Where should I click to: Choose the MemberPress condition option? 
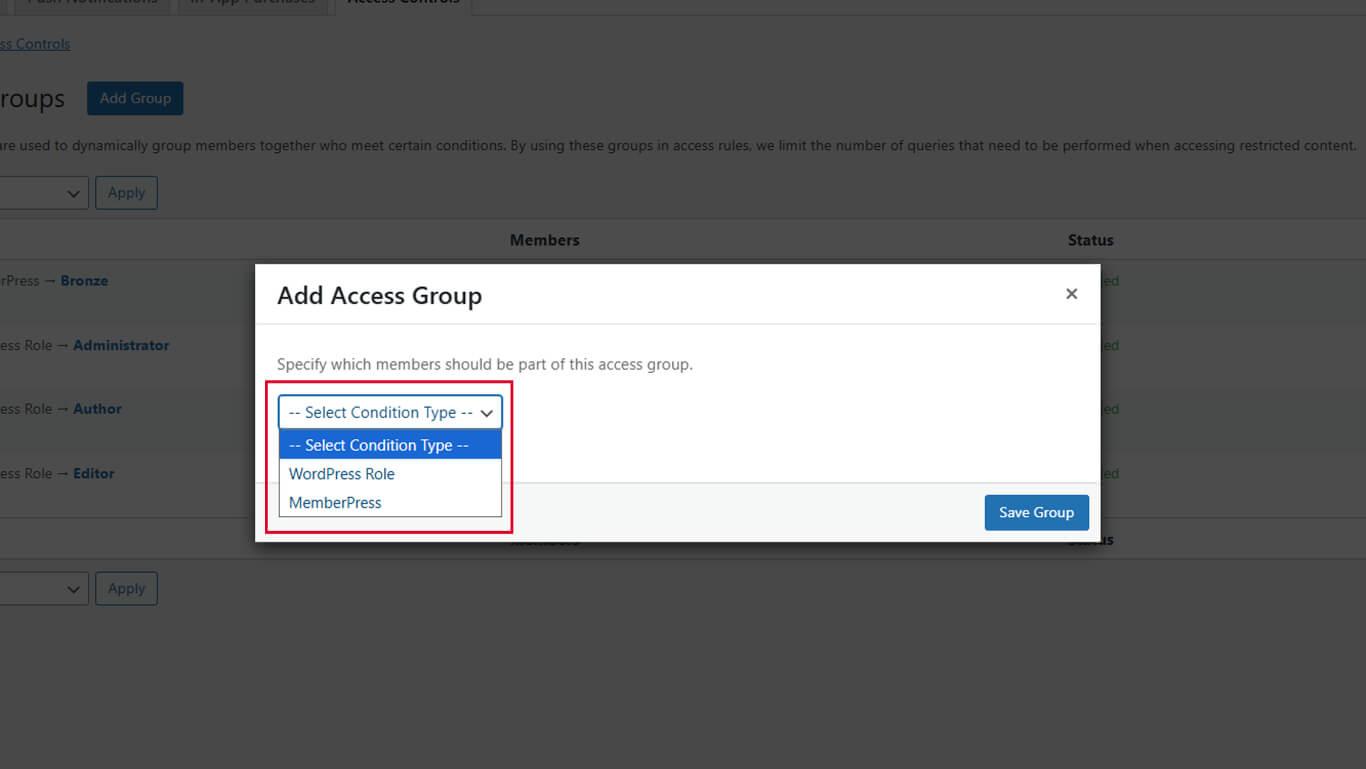[335, 503]
